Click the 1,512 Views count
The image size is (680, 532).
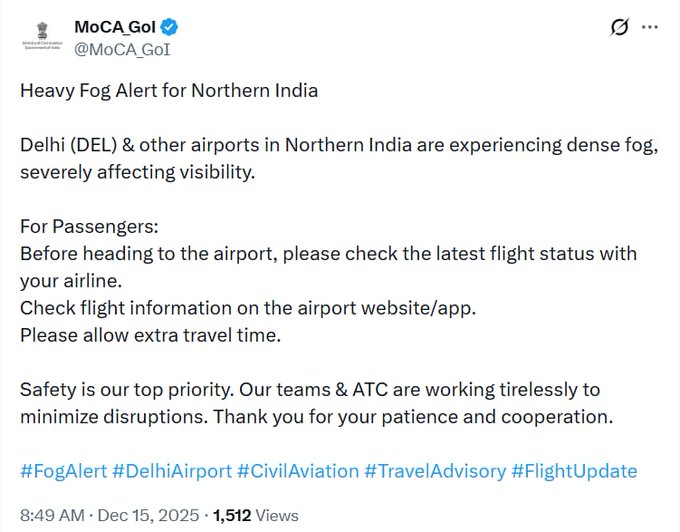(x=255, y=516)
